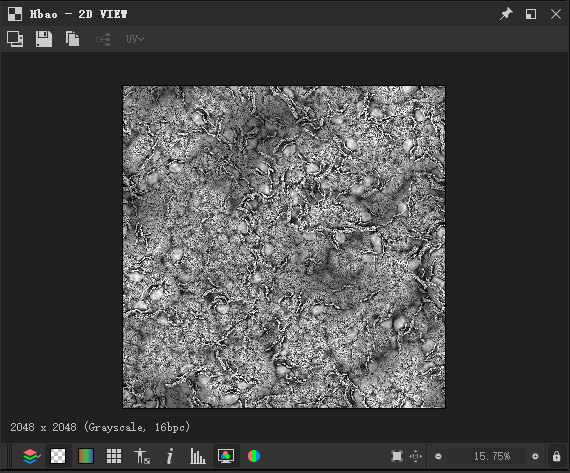Toggle the view lock padlock icon
The image size is (570, 473).
[x=557, y=456]
